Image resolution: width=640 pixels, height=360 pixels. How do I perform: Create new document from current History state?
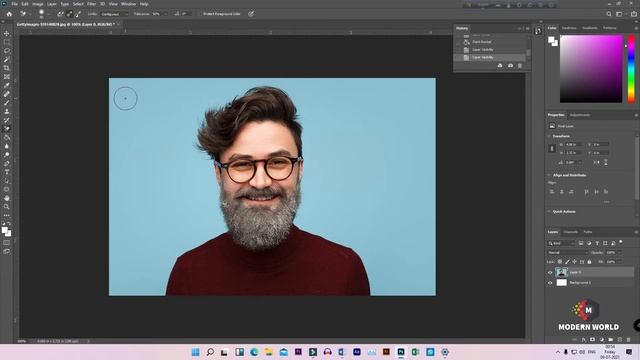(500, 66)
